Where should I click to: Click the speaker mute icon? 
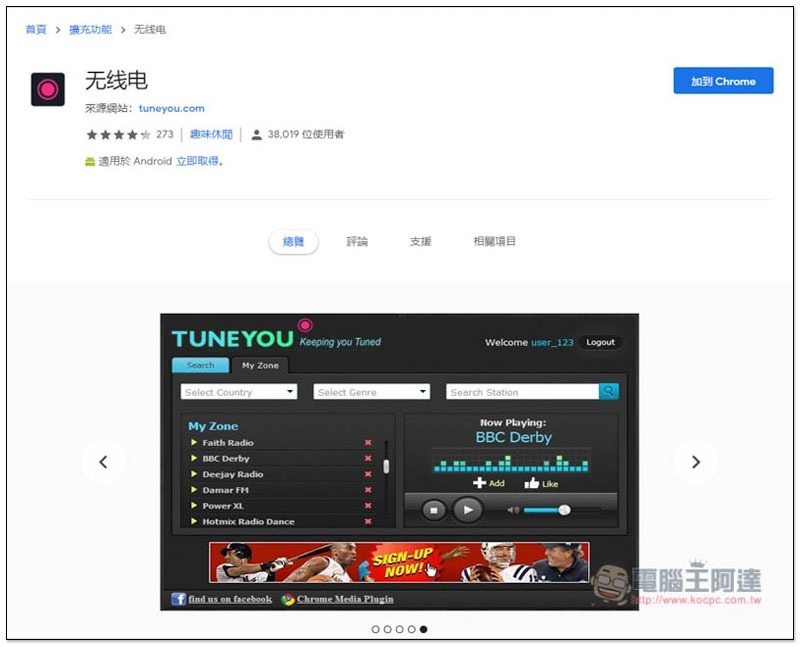click(x=513, y=510)
